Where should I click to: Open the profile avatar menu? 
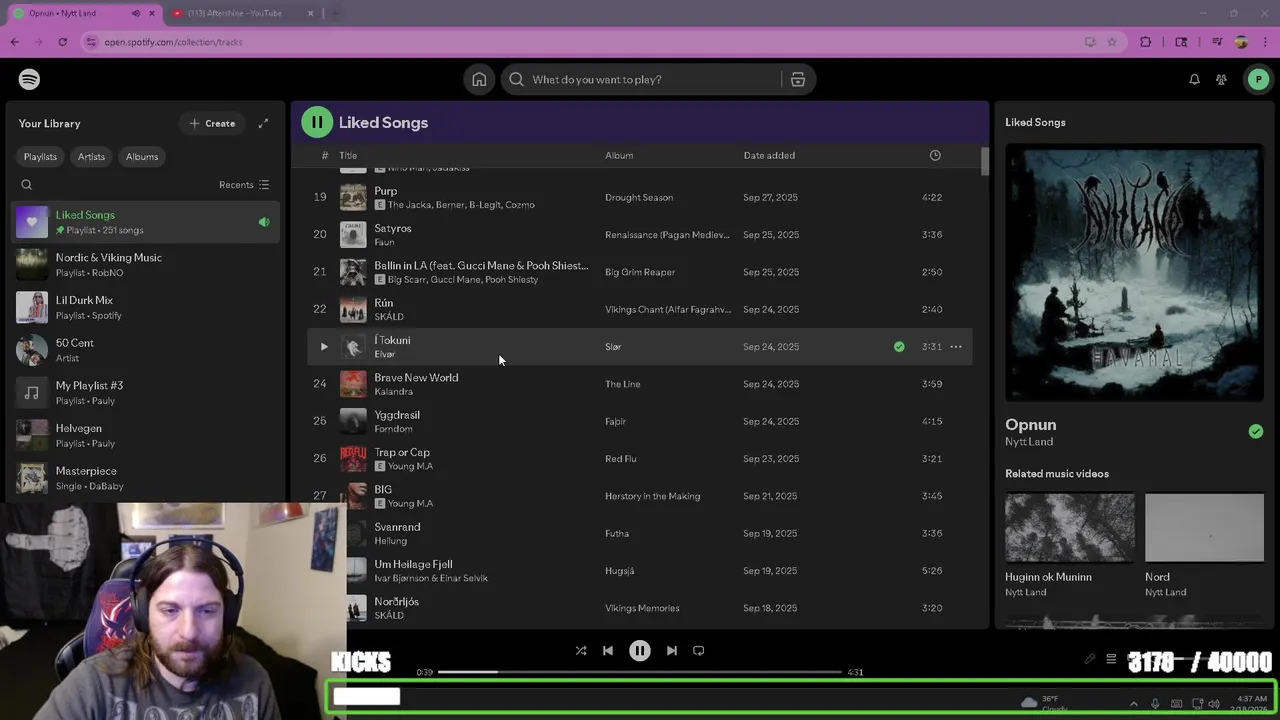point(1258,79)
